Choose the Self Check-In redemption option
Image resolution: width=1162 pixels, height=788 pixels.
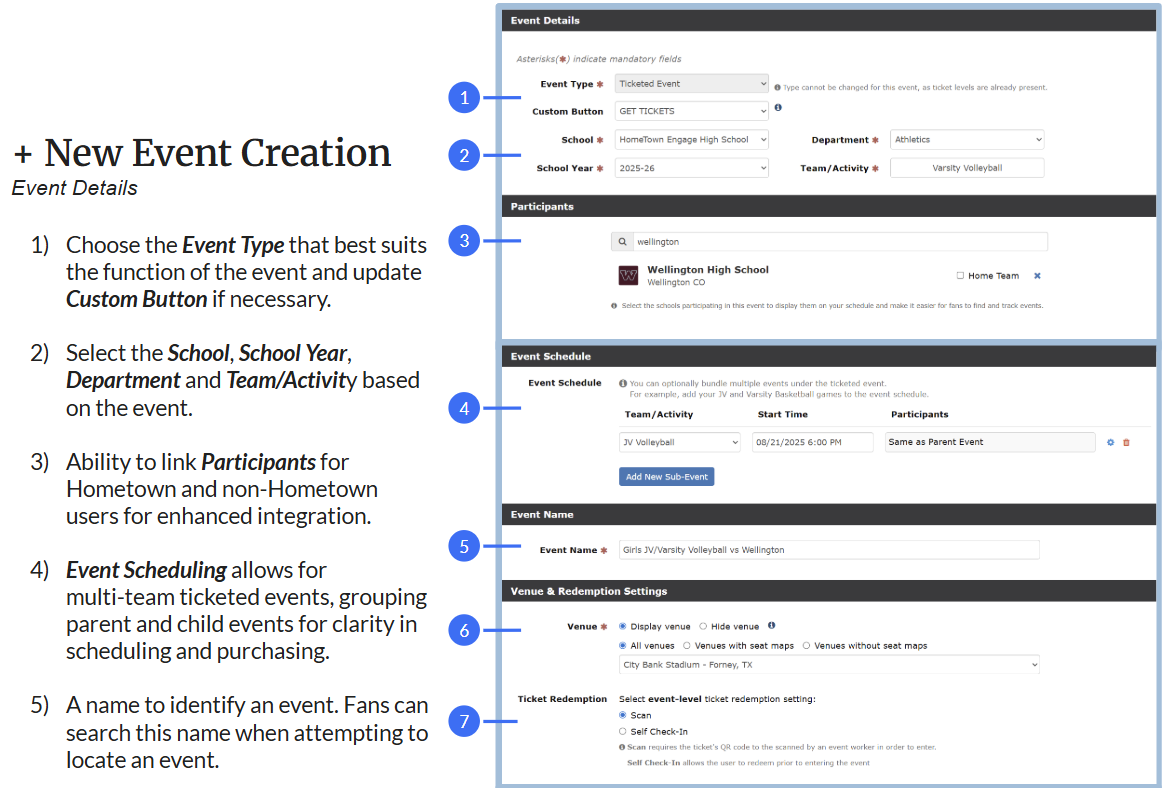(623, 732)
